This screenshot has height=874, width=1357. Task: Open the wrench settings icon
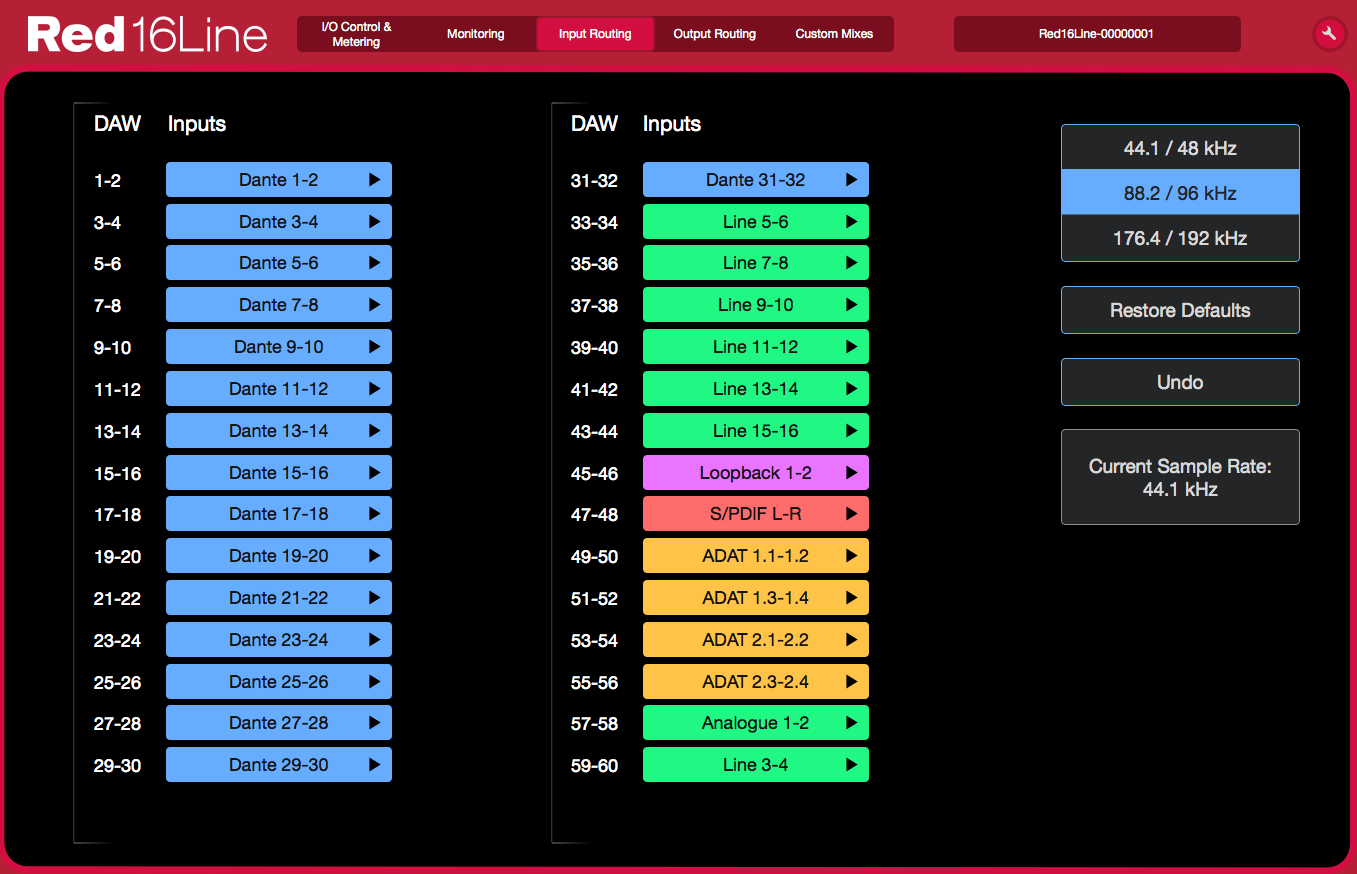[1329, 34]
